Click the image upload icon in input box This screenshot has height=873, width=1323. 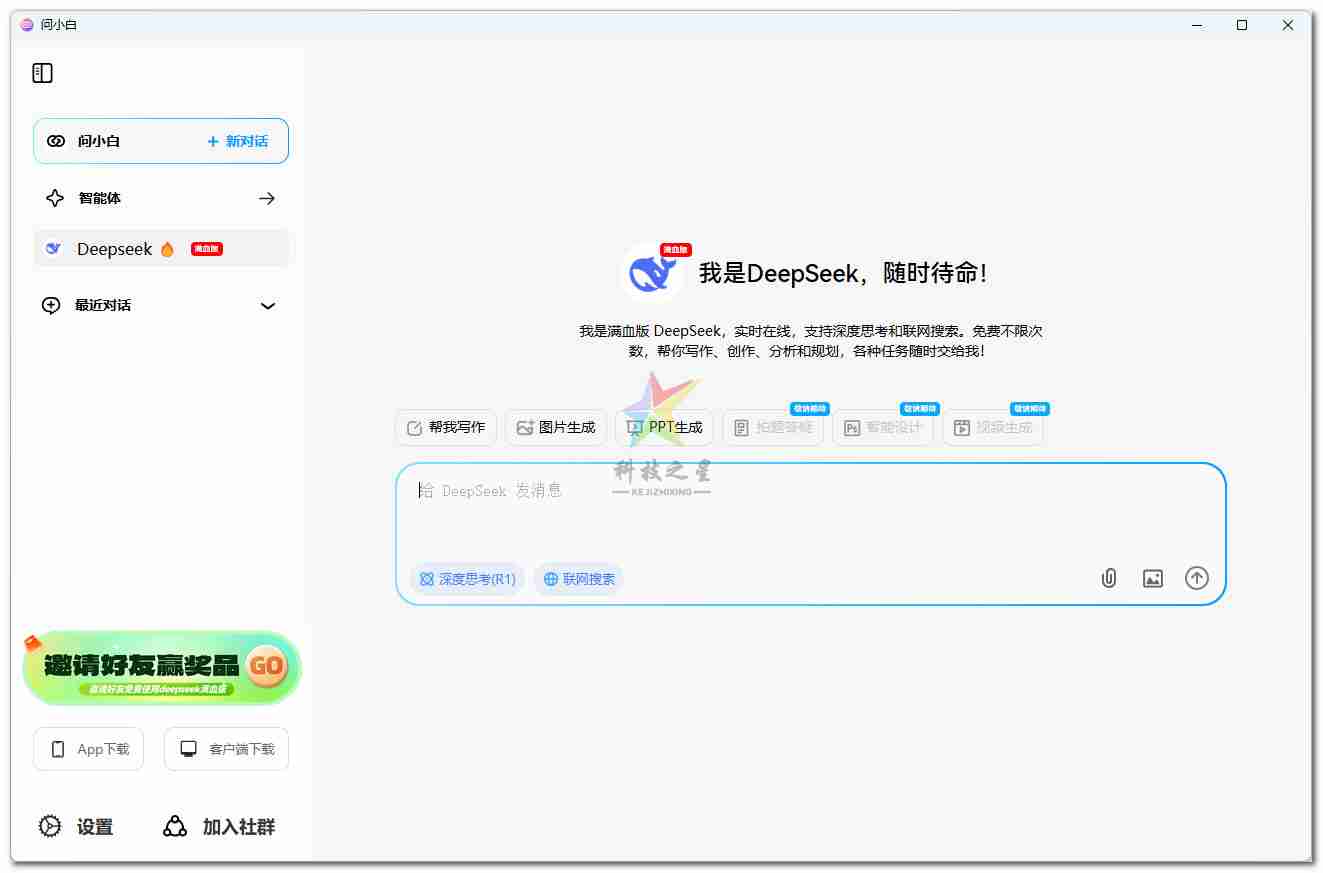pos(1152,578)
